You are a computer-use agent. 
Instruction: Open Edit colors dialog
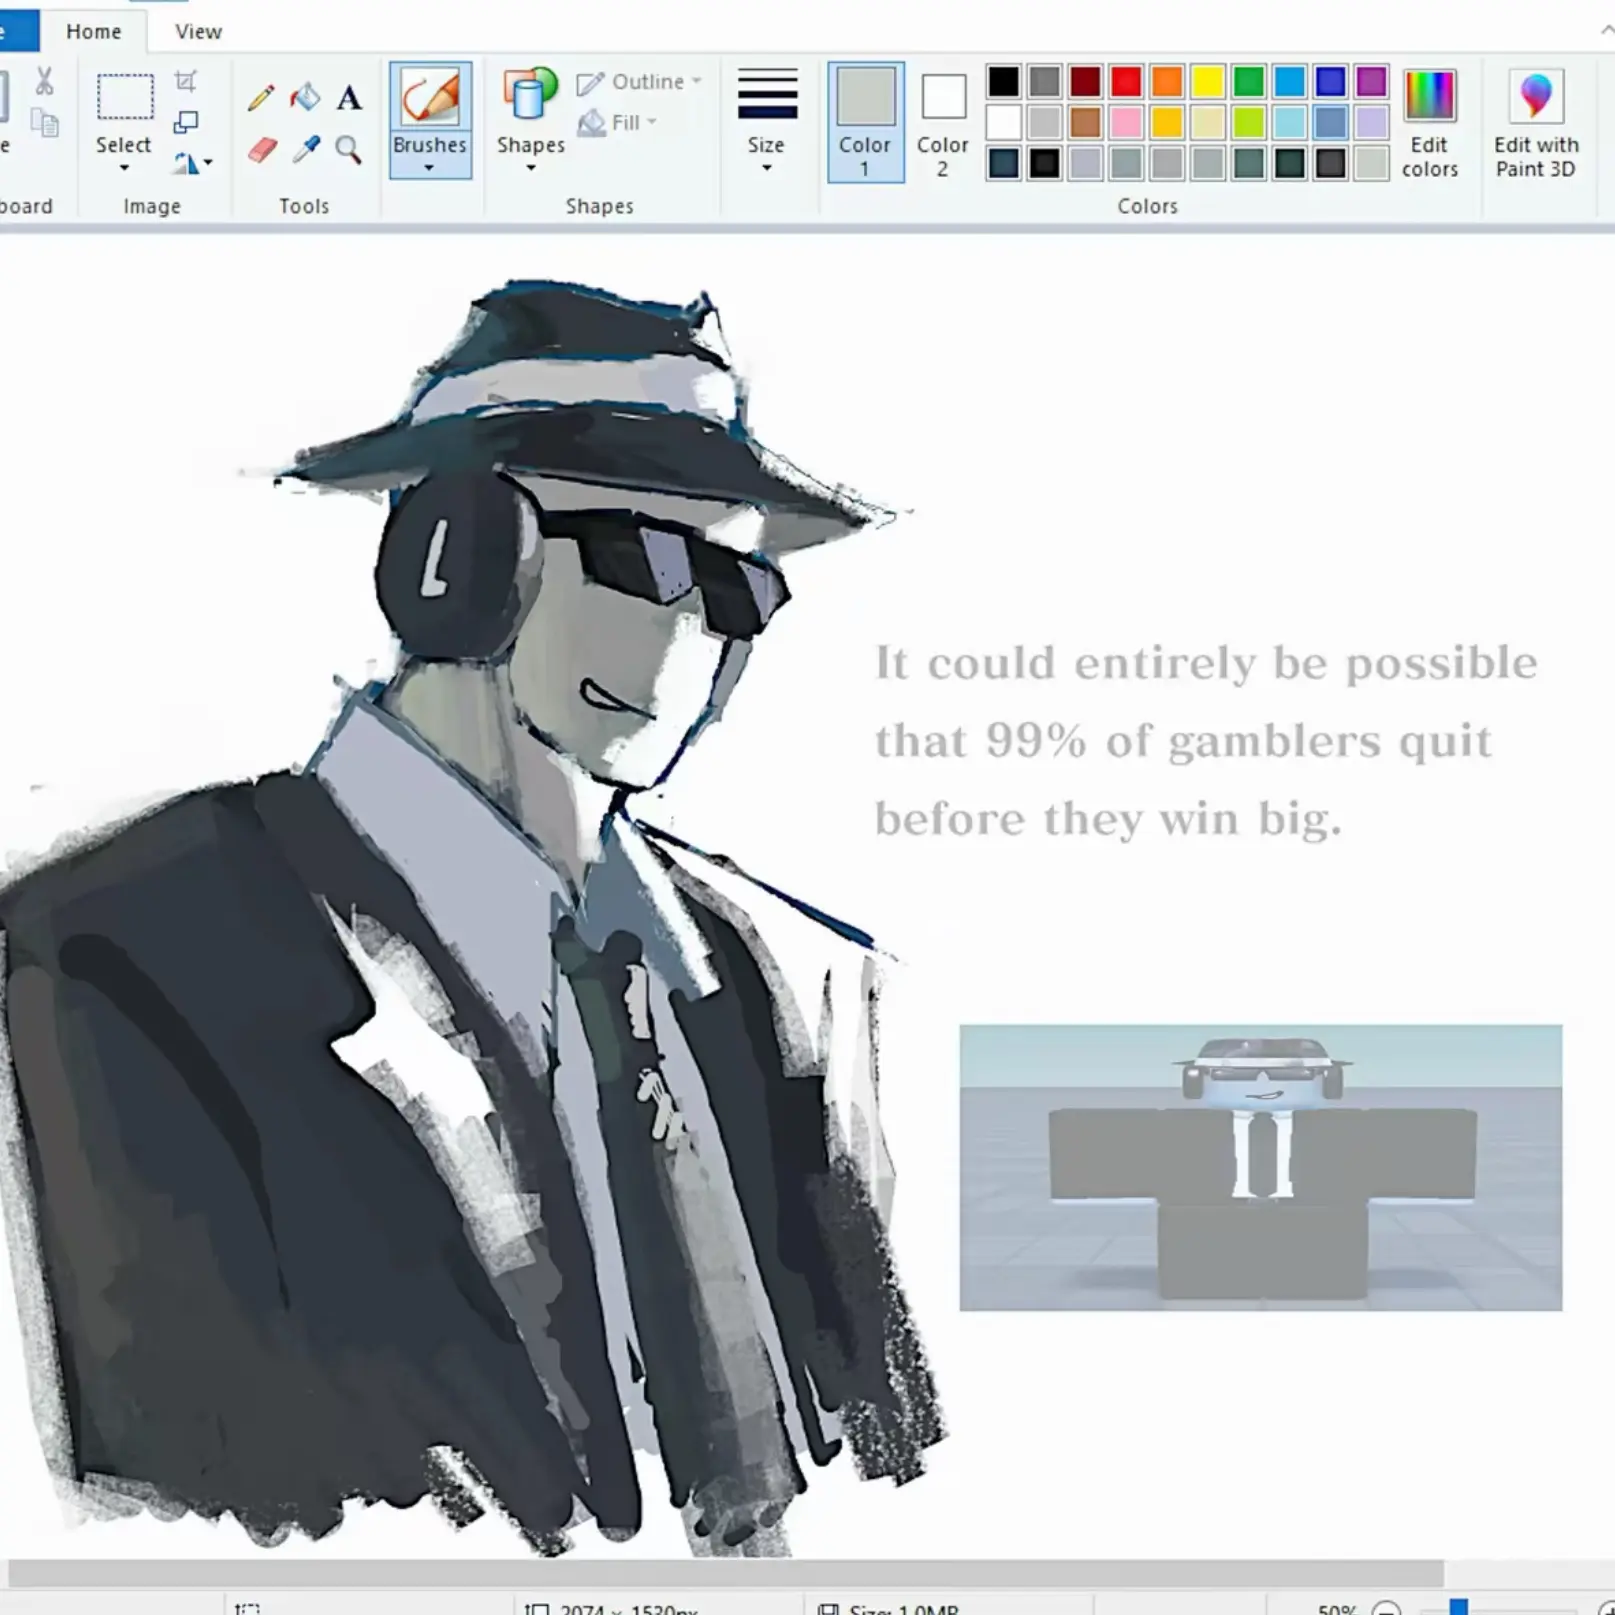point(1430,124)
